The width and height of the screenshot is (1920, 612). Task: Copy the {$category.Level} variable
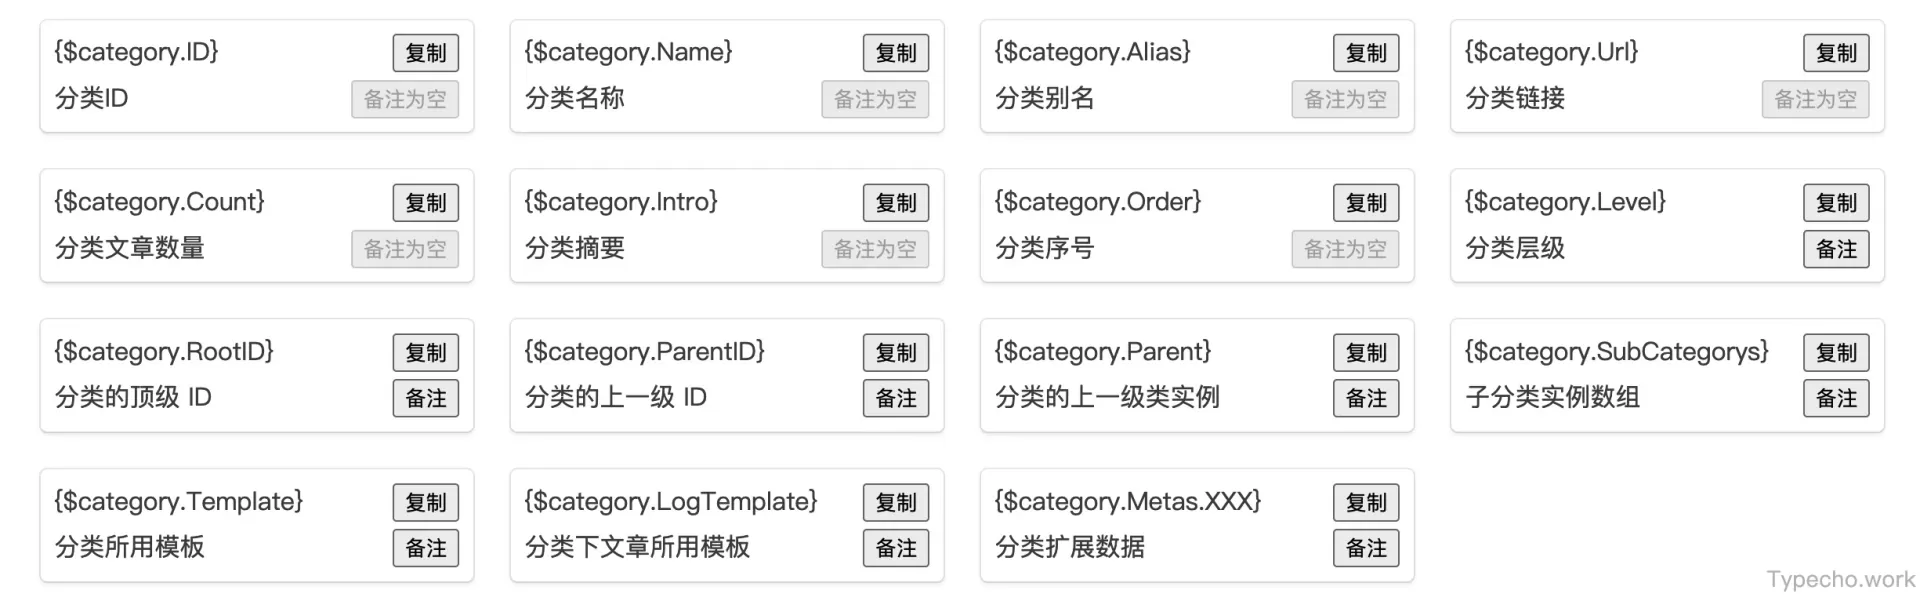click(x=1836, y=202)
